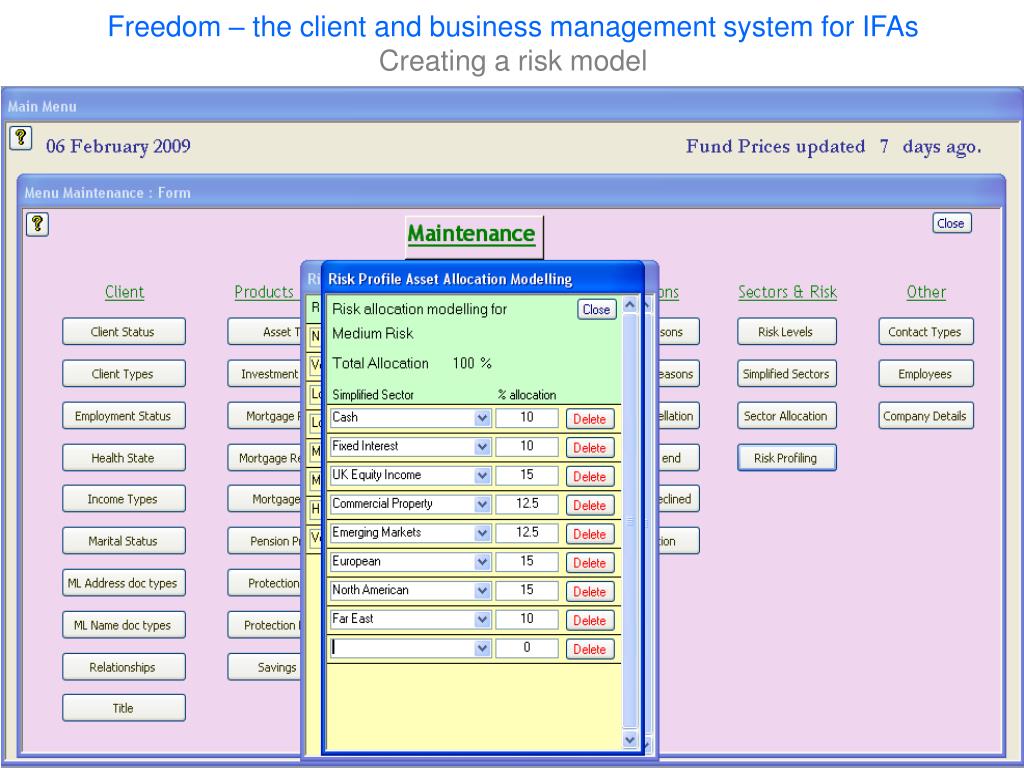Open ML Address doc types

(123, 583)
